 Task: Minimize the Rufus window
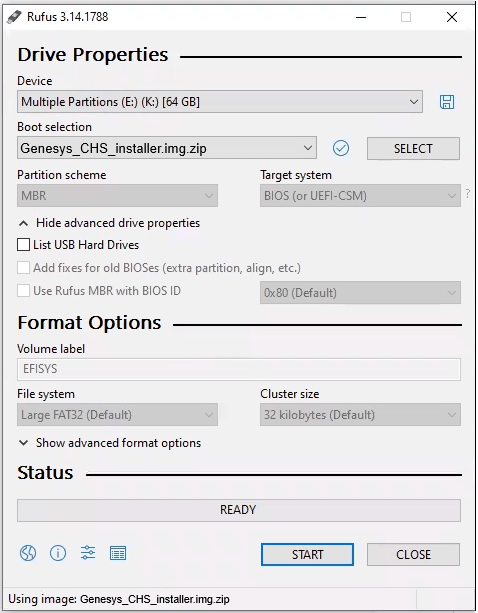click(x=361, y=17)
